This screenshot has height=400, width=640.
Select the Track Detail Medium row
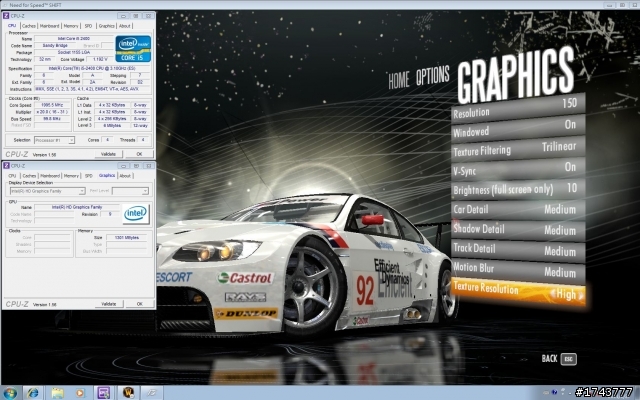[518, 250]
